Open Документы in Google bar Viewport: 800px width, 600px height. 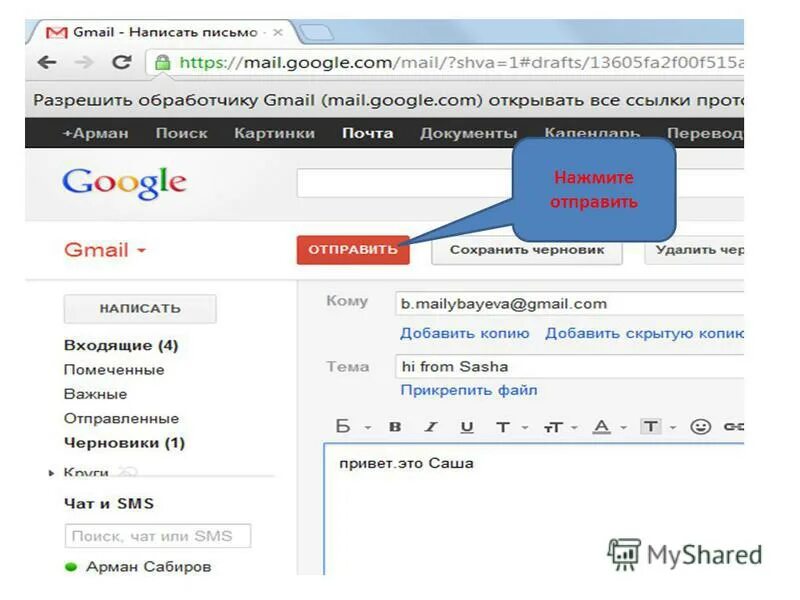(468, 133)
